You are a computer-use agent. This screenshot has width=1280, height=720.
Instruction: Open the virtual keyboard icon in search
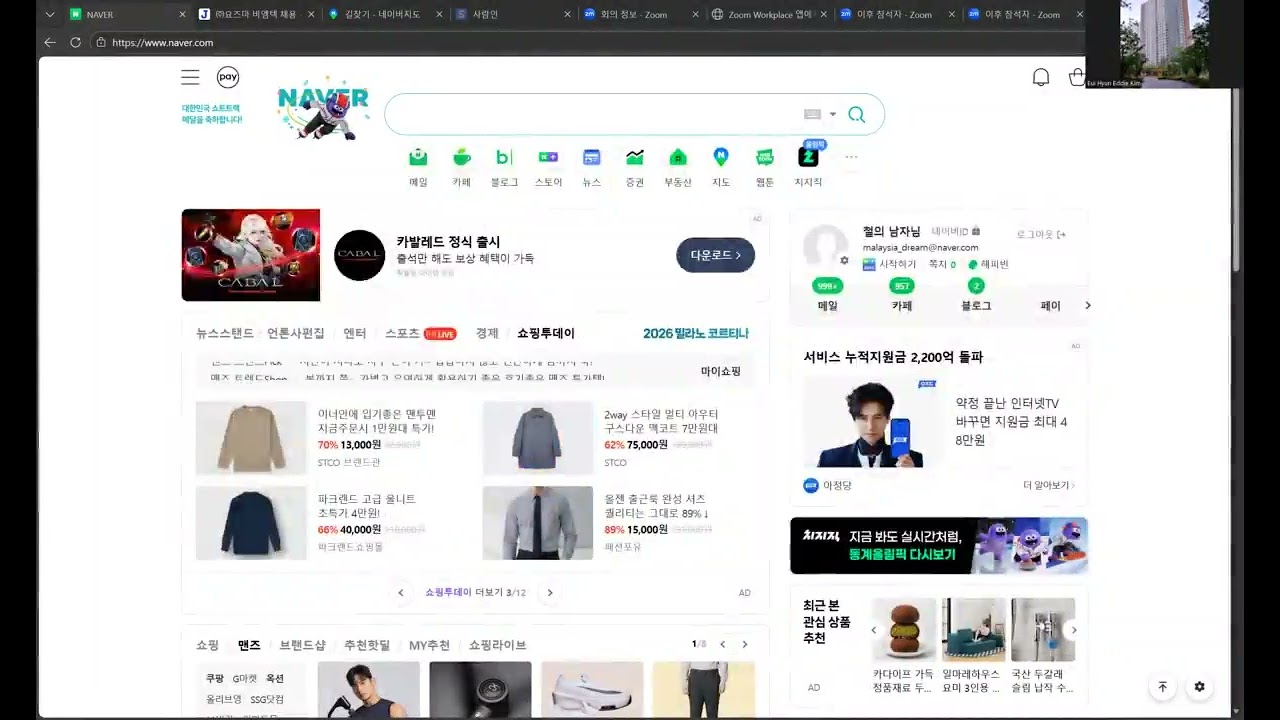812,114
